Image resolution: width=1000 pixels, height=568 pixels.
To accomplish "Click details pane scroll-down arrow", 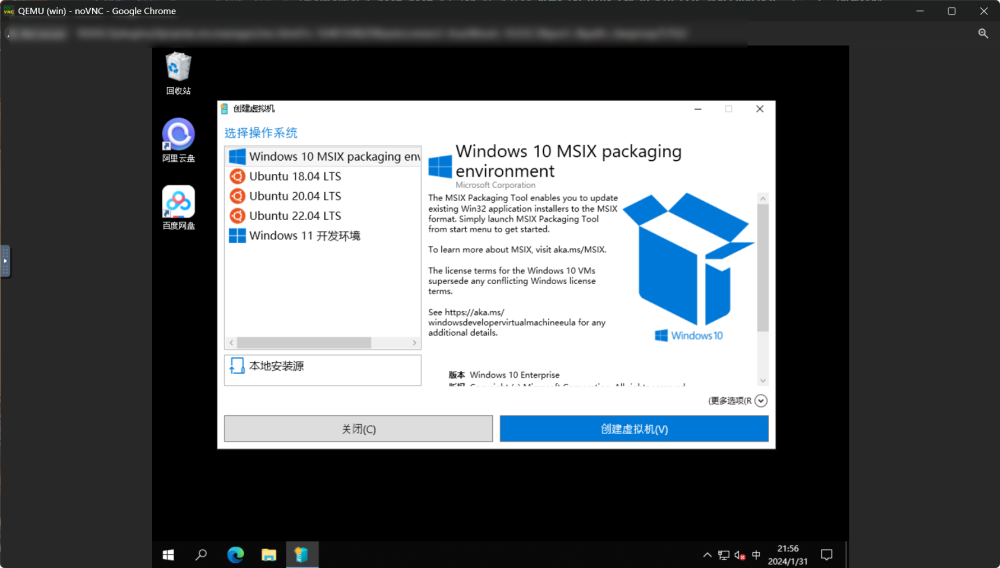I will [x=763, y=381].
